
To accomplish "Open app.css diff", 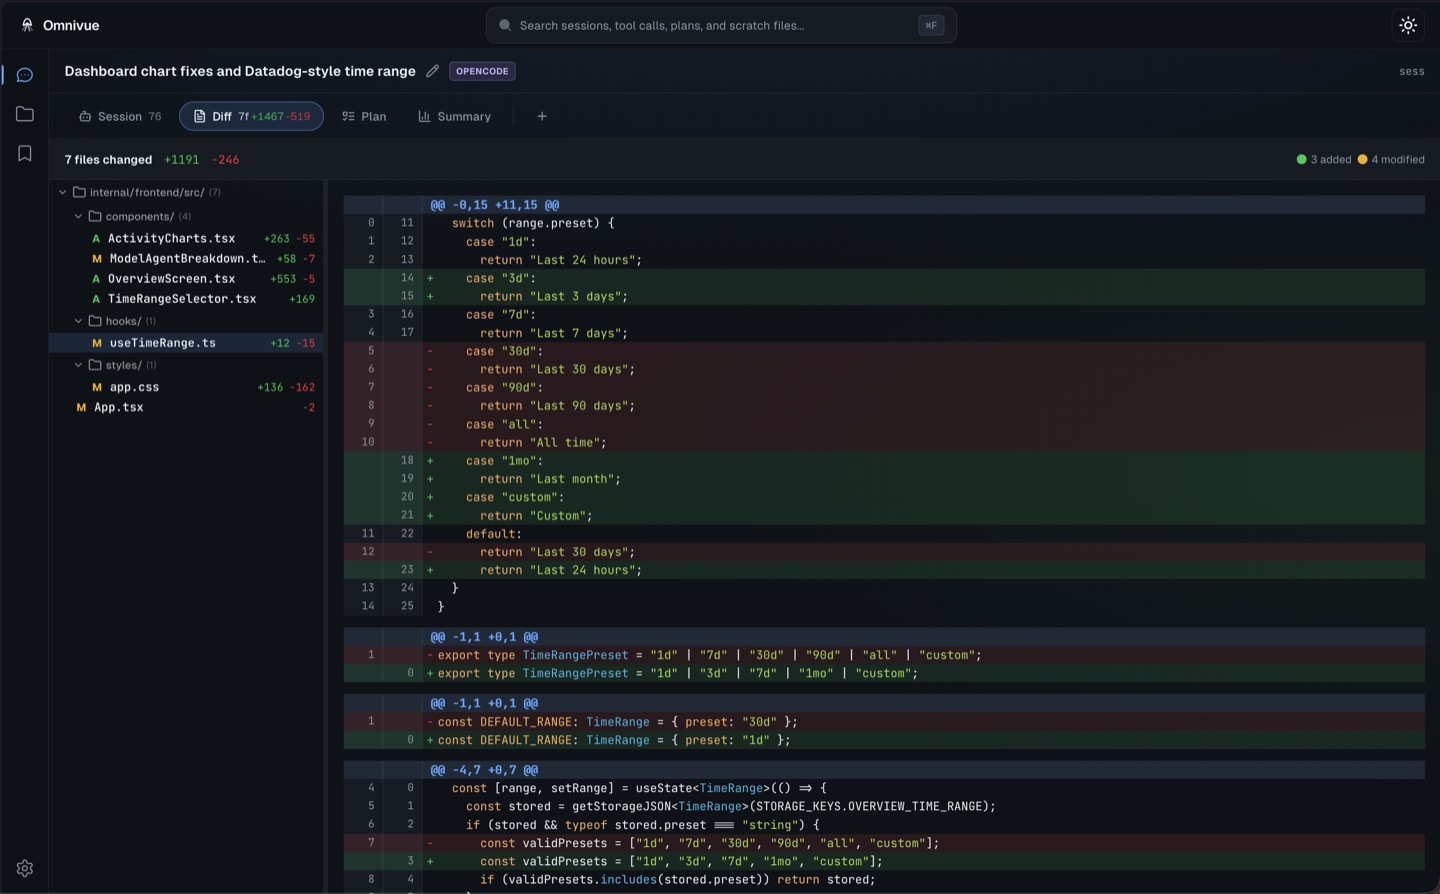I will [x=186, y=386].
